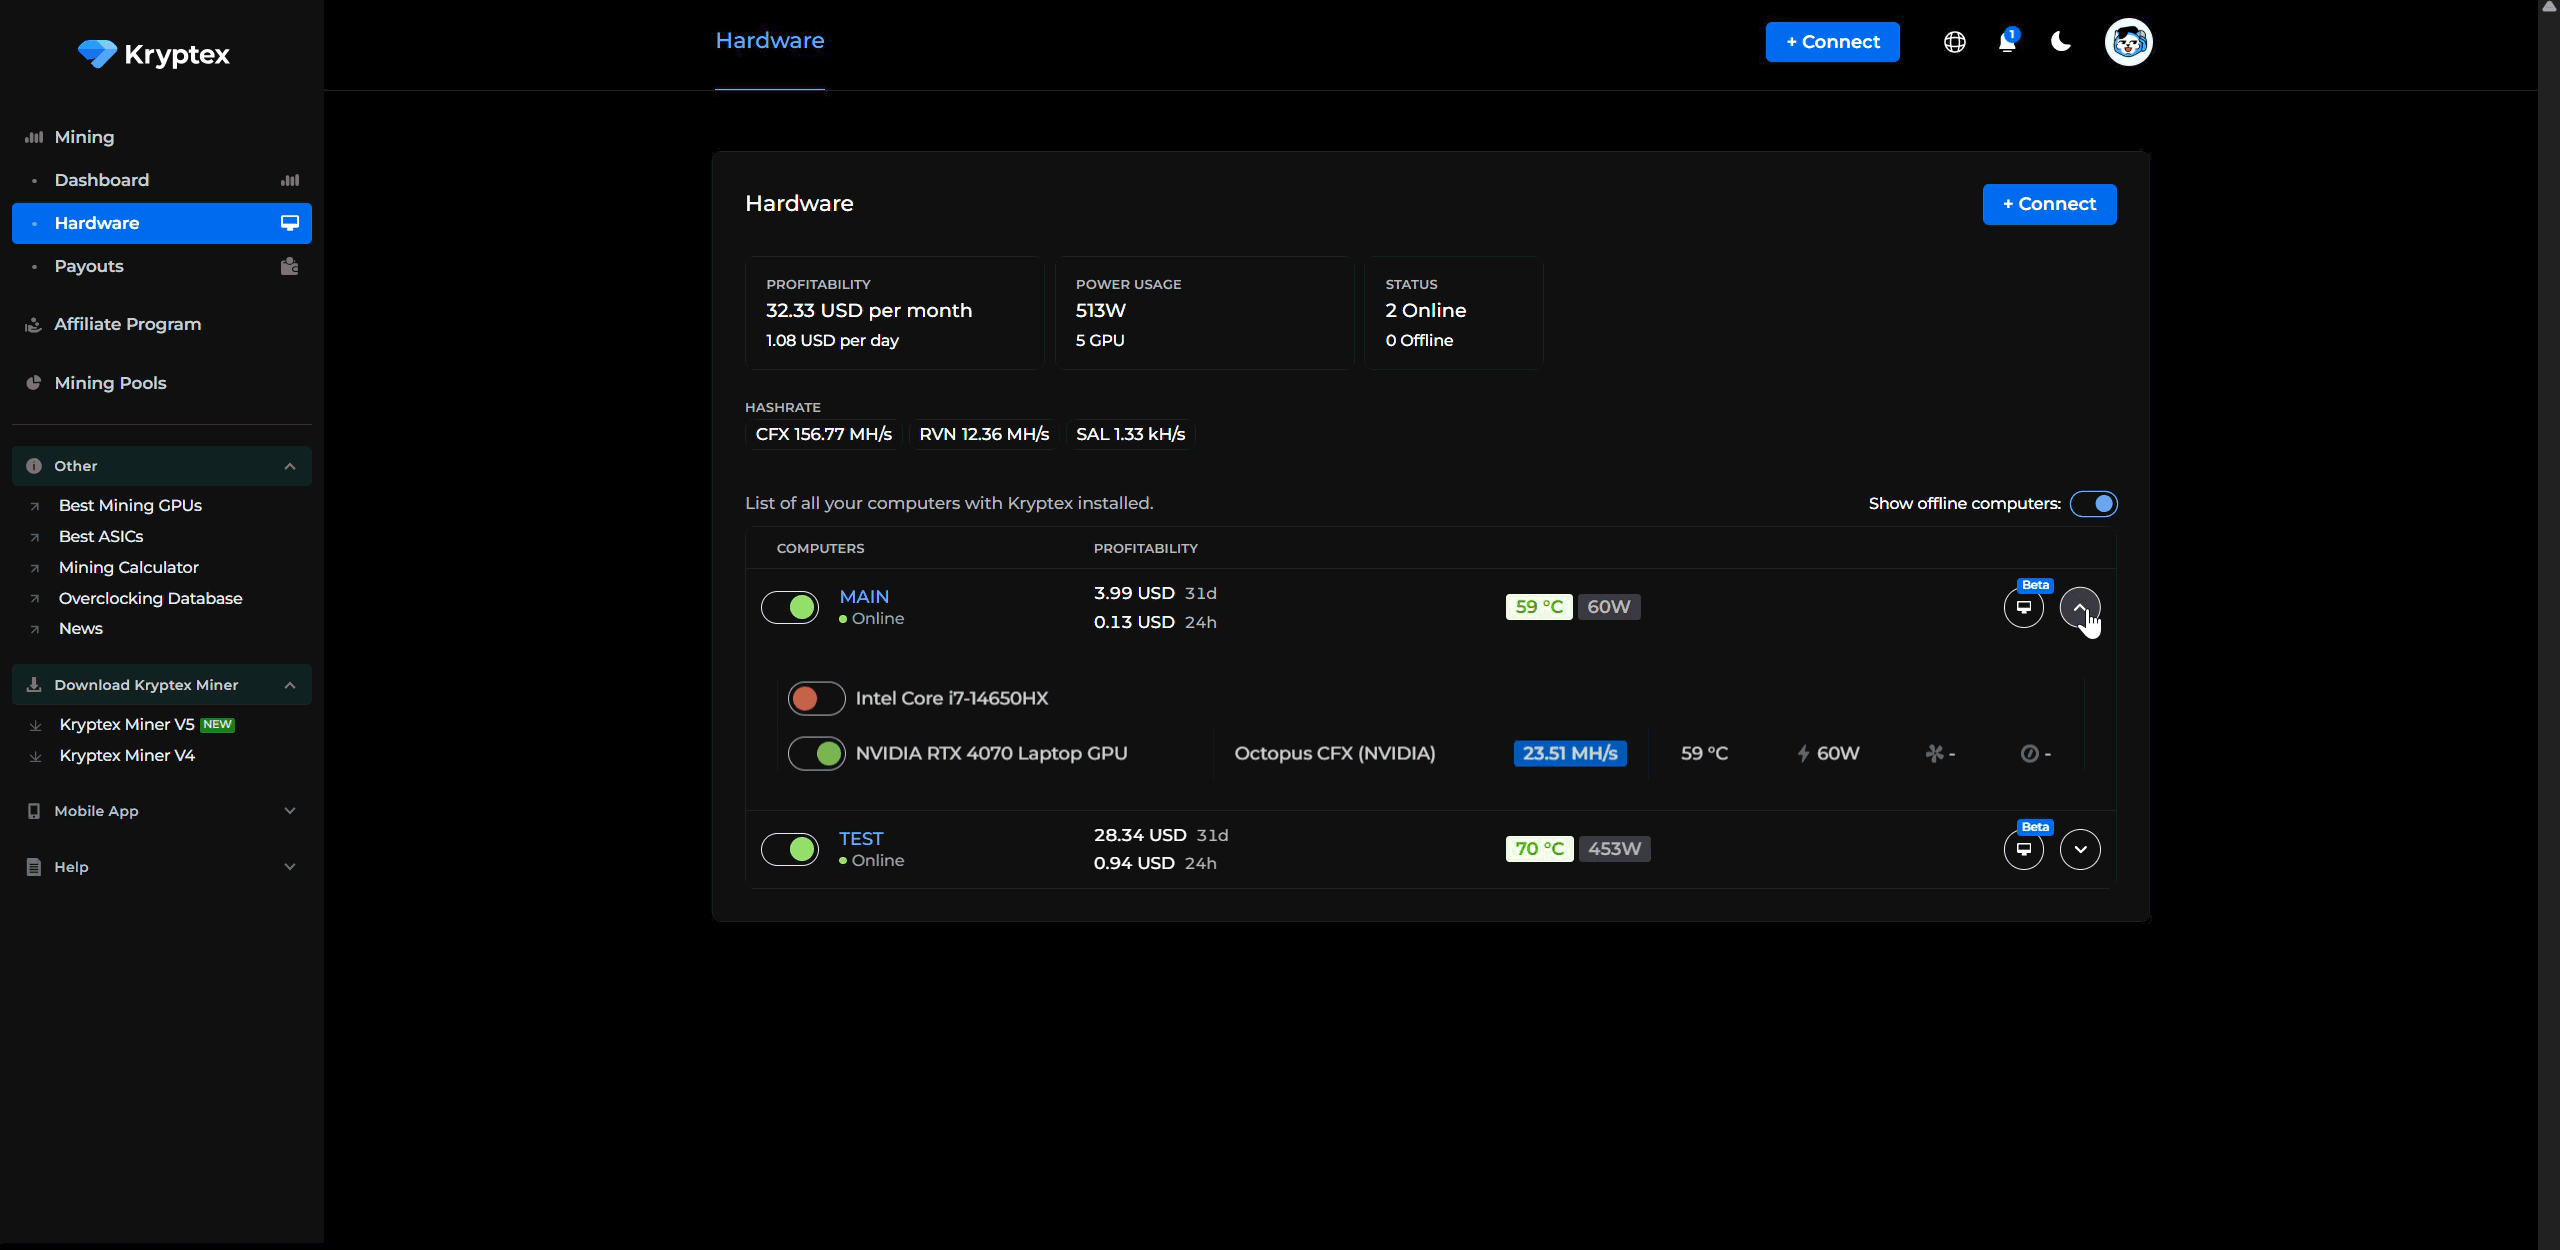Click RVN 12.36 MH/s hashrate badge

click(984, 434)
